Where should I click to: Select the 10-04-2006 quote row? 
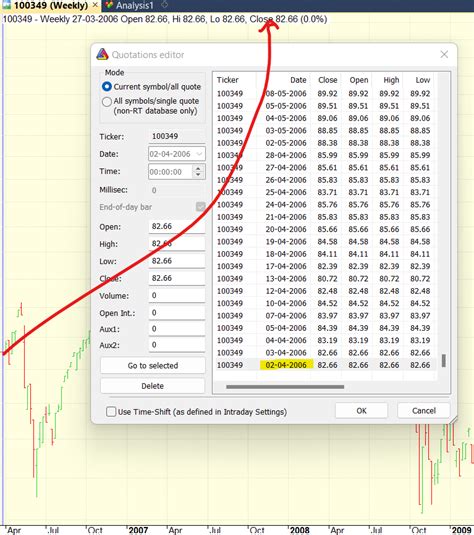[325, 303]
